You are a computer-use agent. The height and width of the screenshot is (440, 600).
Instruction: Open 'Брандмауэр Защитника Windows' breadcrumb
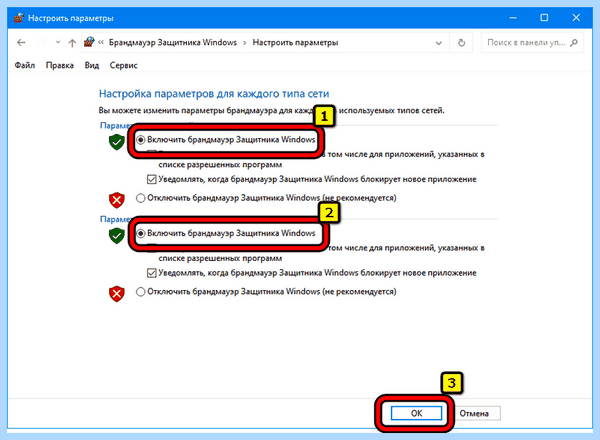(x=173, y=42)
